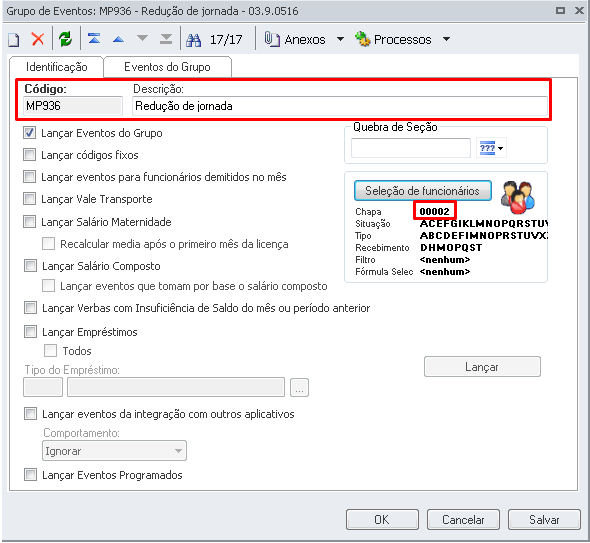Check the Todos checkbox
Screen dimensions: 590x543
pos(50,350)
